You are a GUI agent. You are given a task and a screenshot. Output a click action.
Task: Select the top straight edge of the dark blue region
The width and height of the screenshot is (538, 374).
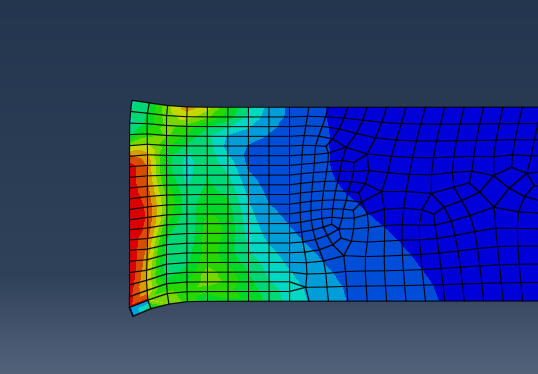pyautogui.click(x=432, y=107)
